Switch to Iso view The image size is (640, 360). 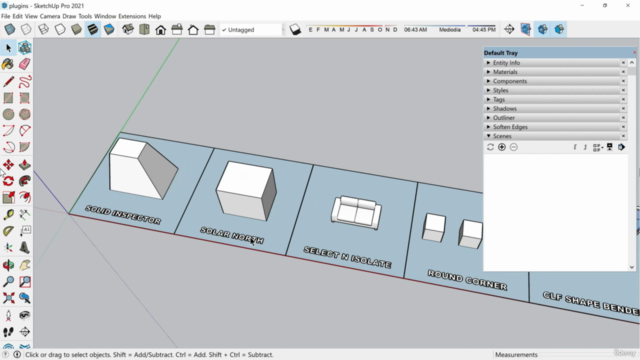[128, 29]
